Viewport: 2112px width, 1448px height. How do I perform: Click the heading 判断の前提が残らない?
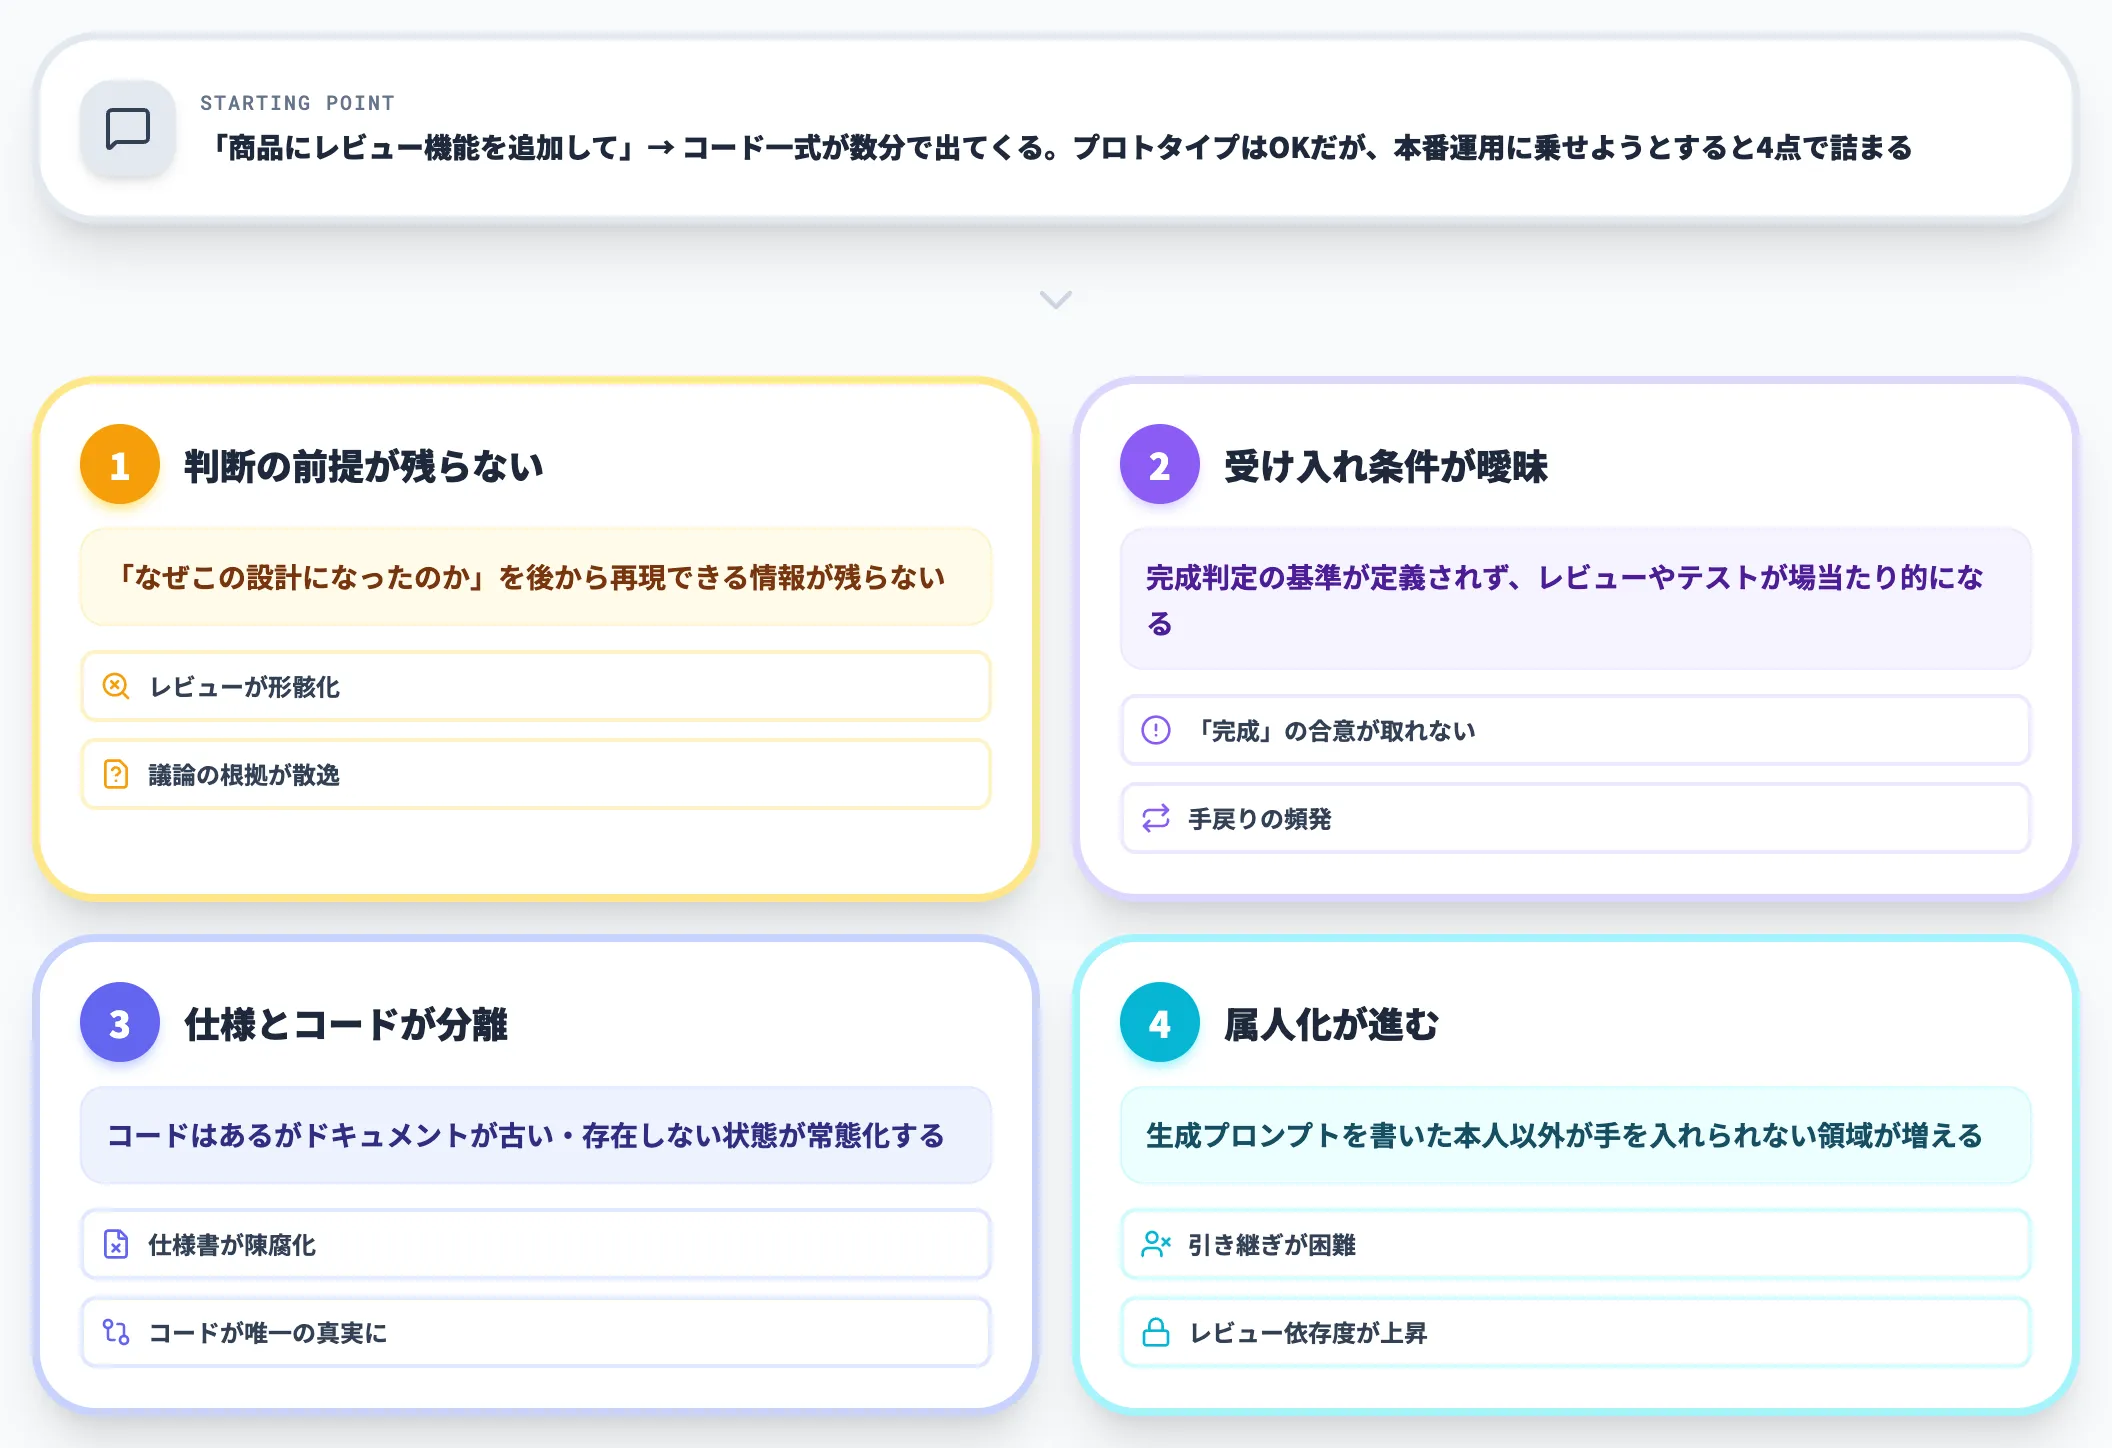point(364,466)
